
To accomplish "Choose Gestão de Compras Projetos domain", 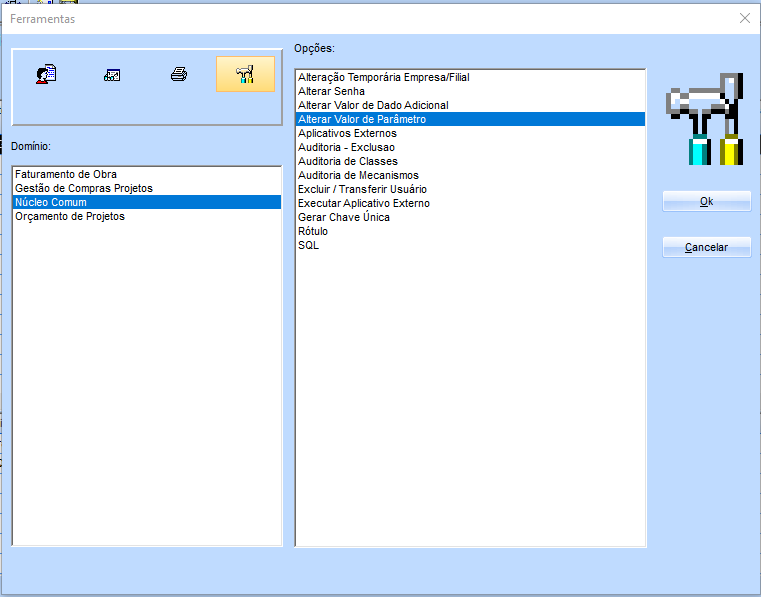I will 84,188.
